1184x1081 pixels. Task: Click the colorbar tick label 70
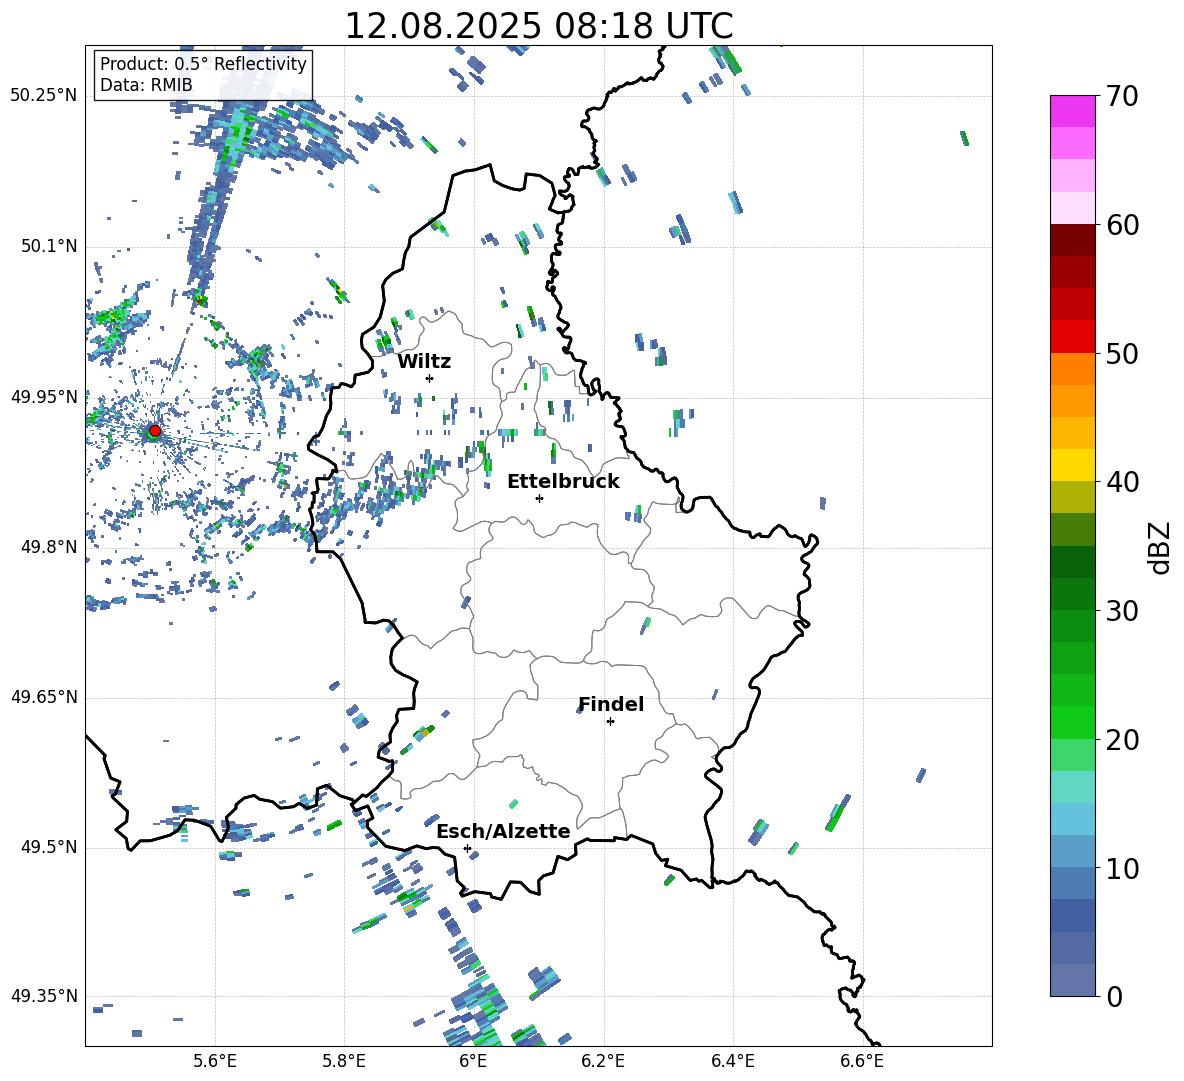[x=1121, y=96]
